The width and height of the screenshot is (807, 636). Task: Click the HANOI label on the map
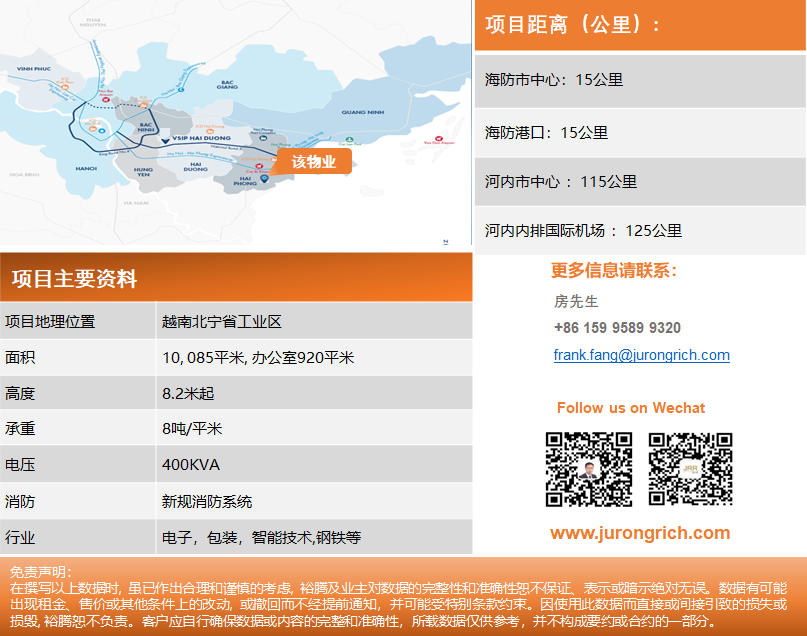click(86, 169)
